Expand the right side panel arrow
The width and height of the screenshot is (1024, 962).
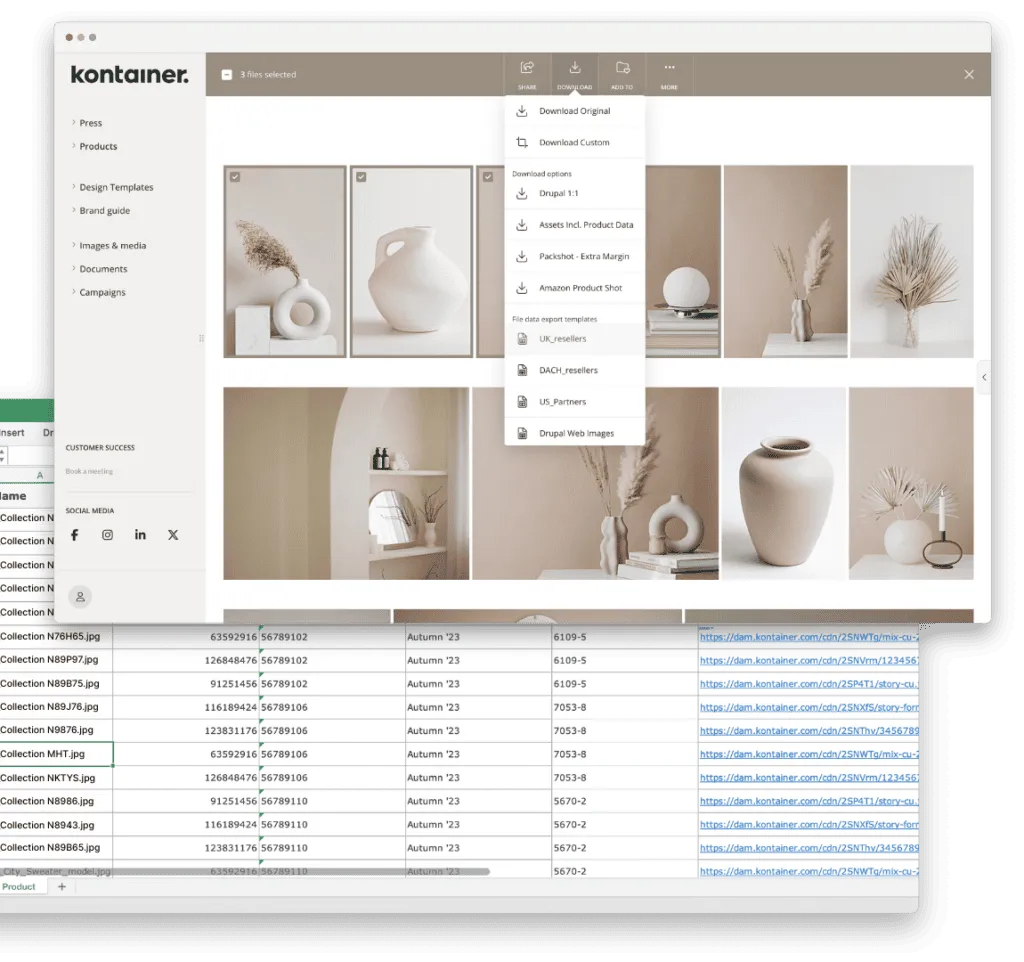[984, 377]
